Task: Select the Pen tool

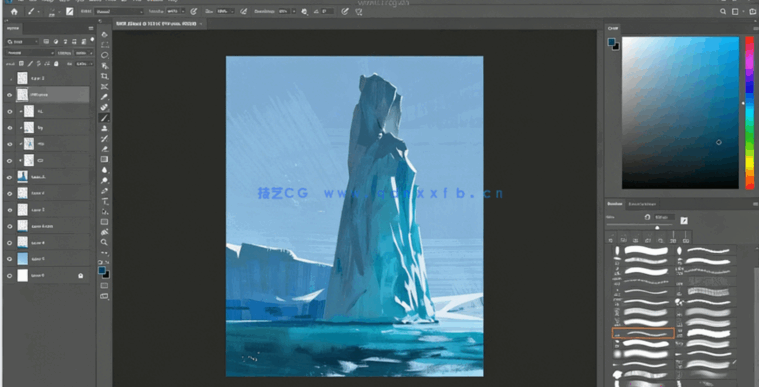Action: 105,191
